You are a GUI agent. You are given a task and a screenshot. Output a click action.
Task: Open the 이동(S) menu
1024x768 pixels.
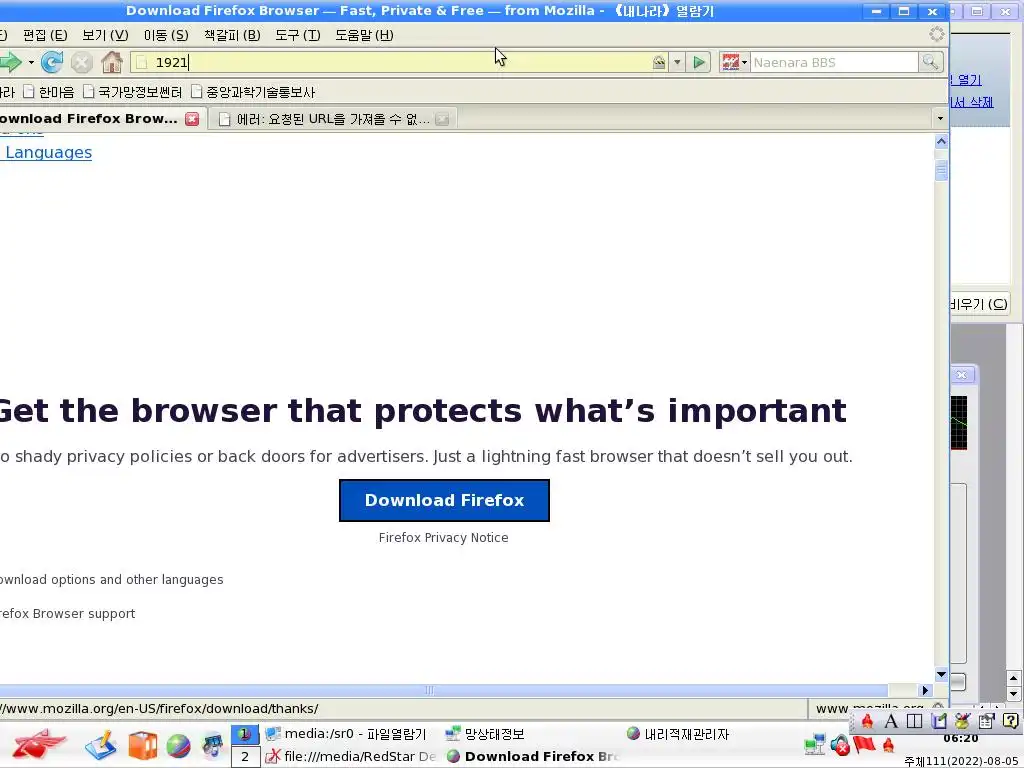(x=166, y=35)
